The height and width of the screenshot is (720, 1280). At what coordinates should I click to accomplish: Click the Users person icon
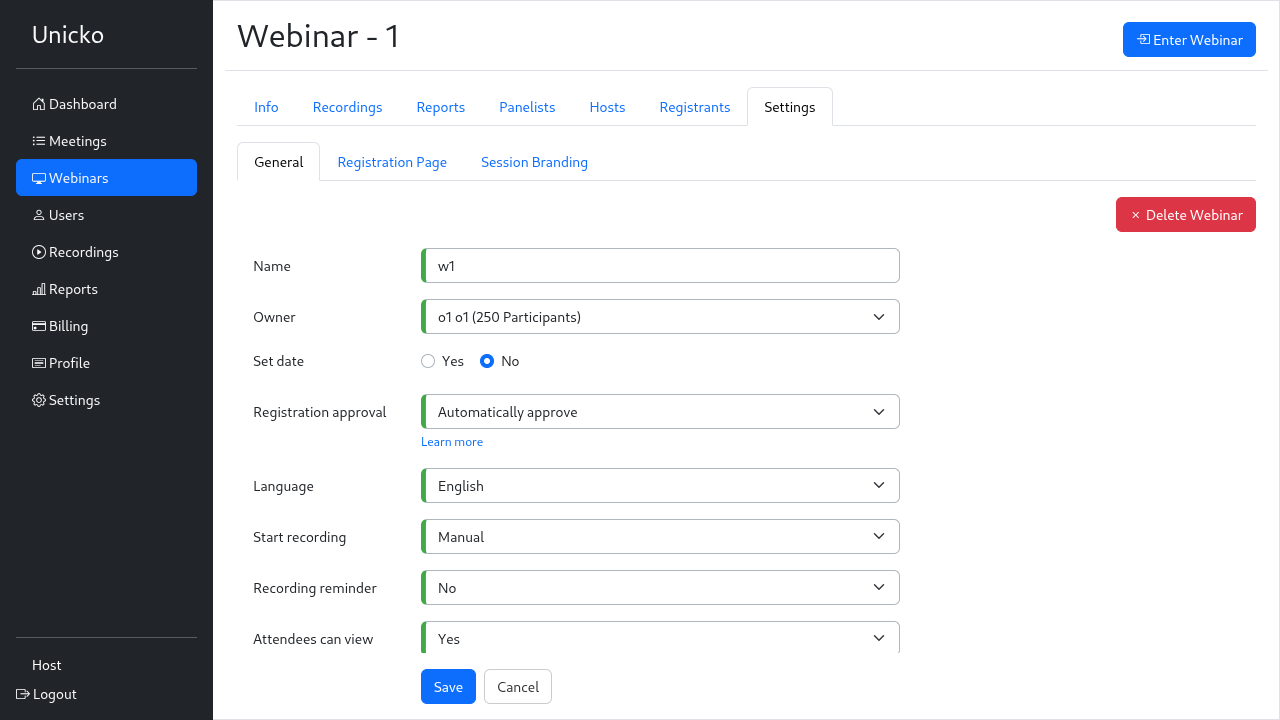pyautogui.click(x=39, y=215)
